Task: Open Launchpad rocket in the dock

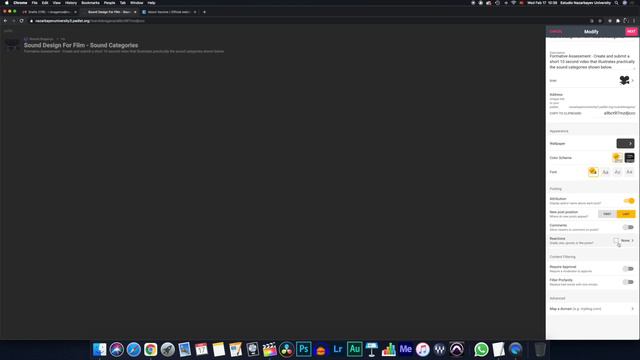Action: tap(167, 349)
